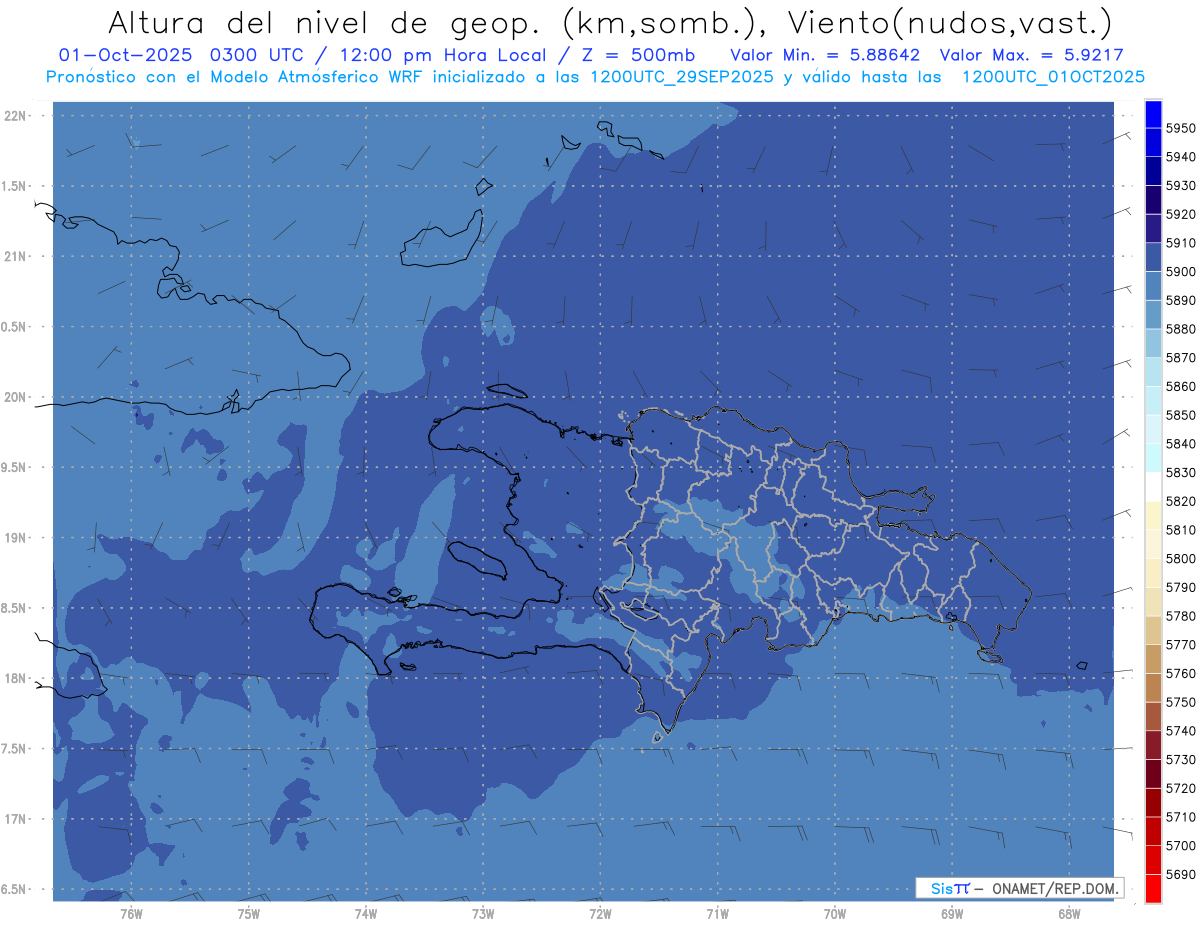Click the "5850" colorbar value

[1181, 415]
